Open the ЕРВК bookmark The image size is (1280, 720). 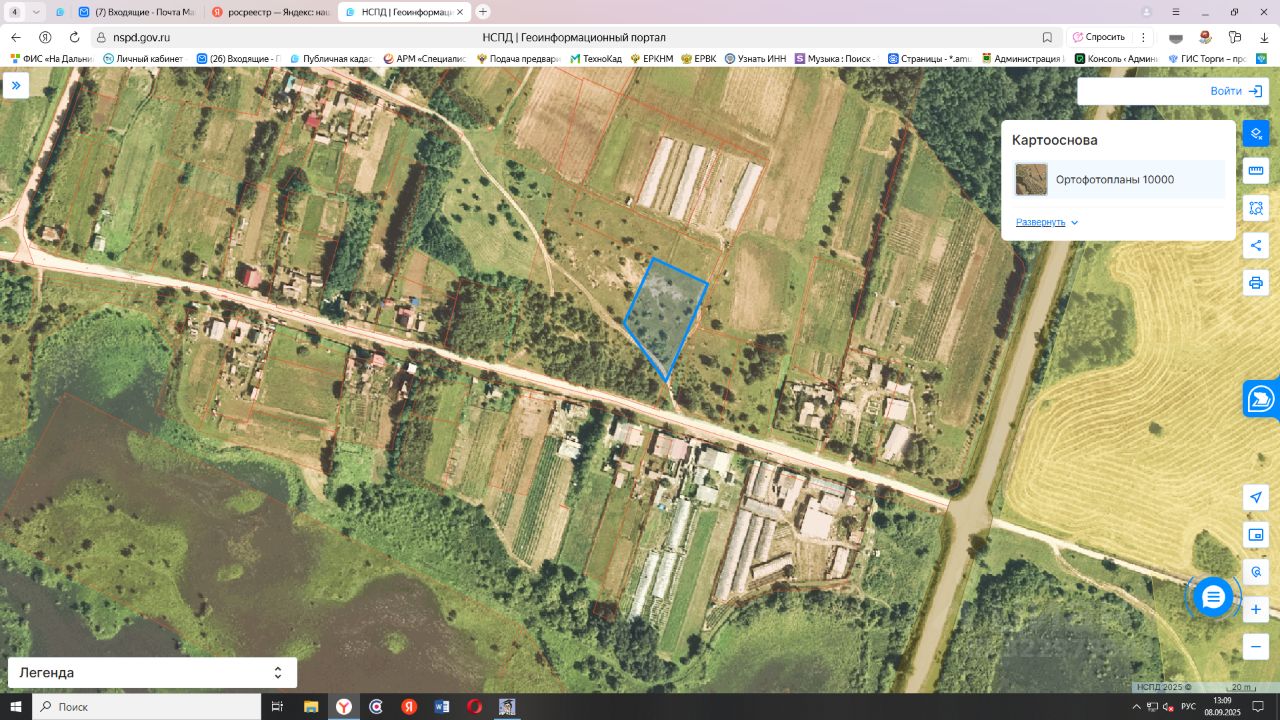(699, 59)
